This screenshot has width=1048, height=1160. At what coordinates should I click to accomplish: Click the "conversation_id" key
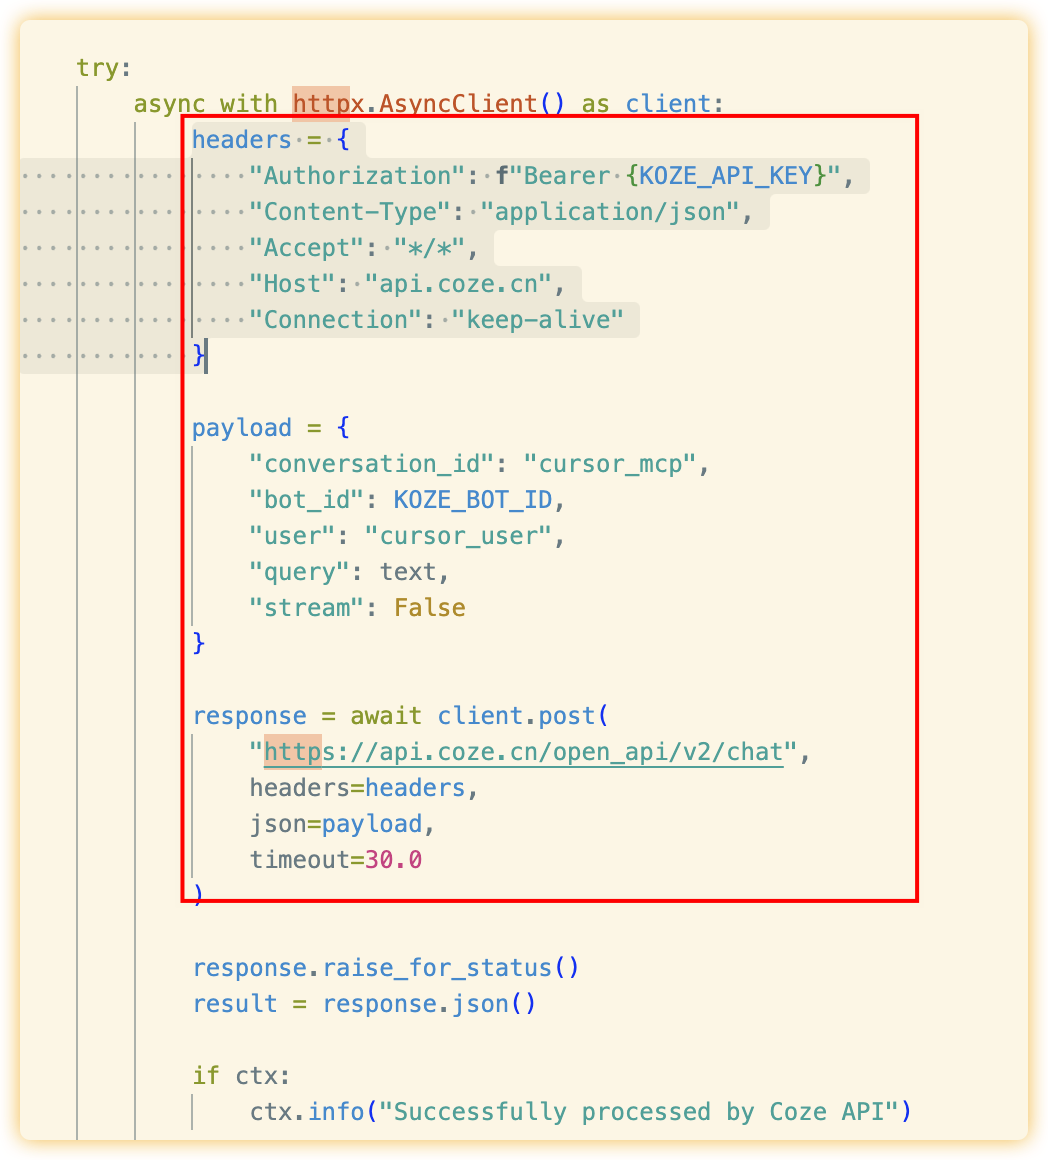click(371, 465)
